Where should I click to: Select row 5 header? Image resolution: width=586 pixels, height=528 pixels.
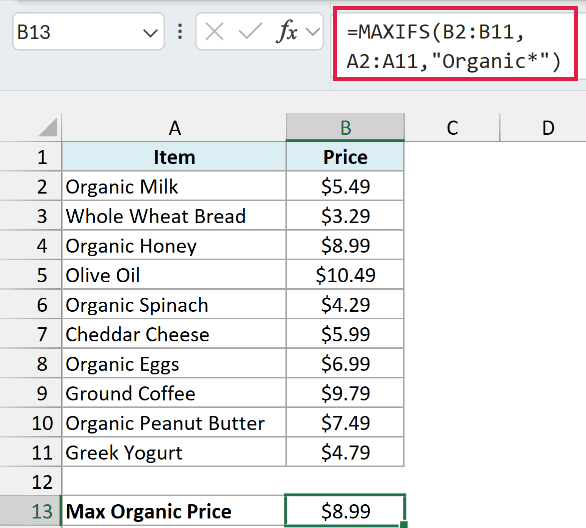coord(31,275)
